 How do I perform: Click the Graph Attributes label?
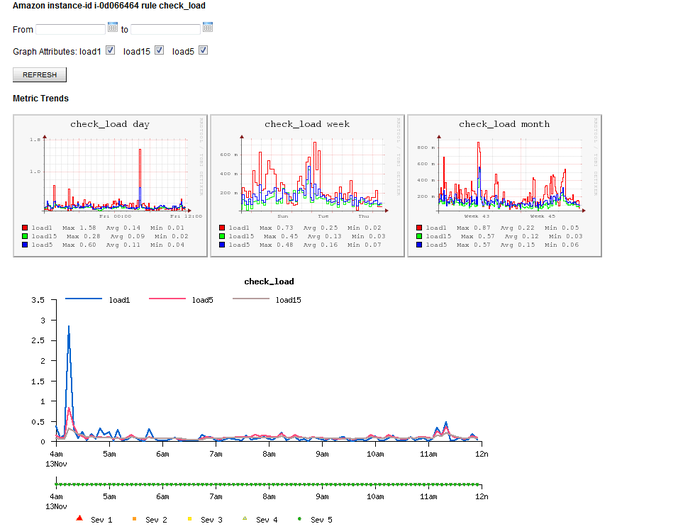click(x=45, y=52)
